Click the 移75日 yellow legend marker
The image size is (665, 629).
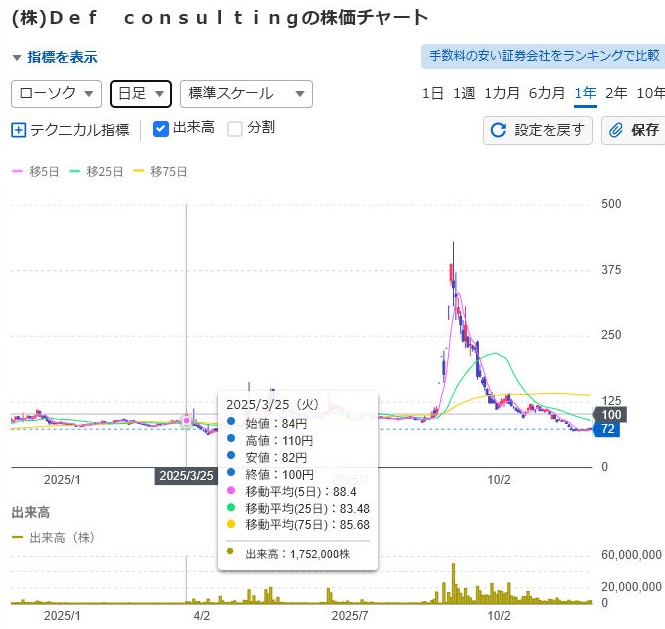coord(139,172)
